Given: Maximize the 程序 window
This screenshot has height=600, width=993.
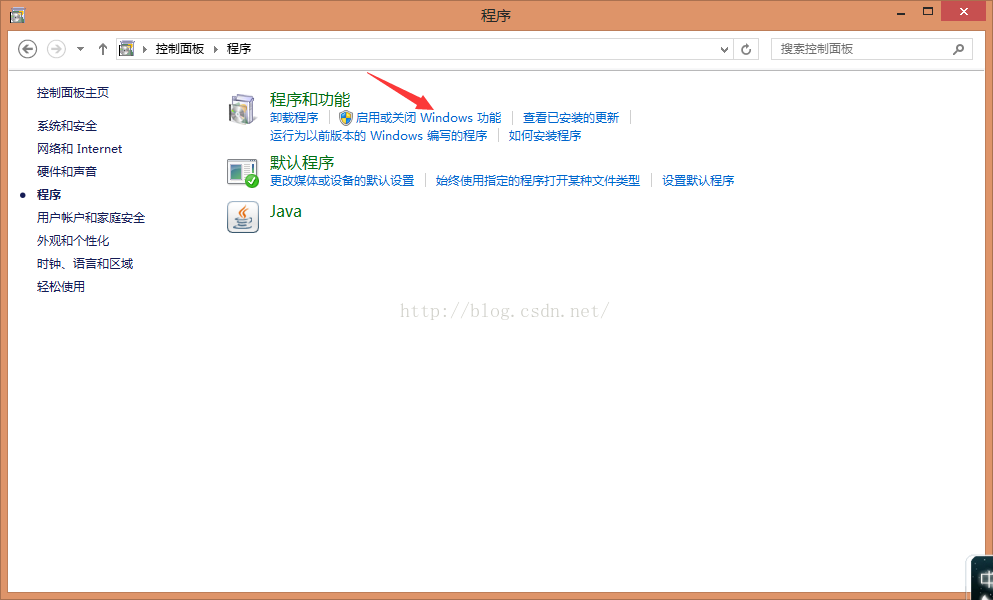Looking at the screenshot, I should point(928,11).
